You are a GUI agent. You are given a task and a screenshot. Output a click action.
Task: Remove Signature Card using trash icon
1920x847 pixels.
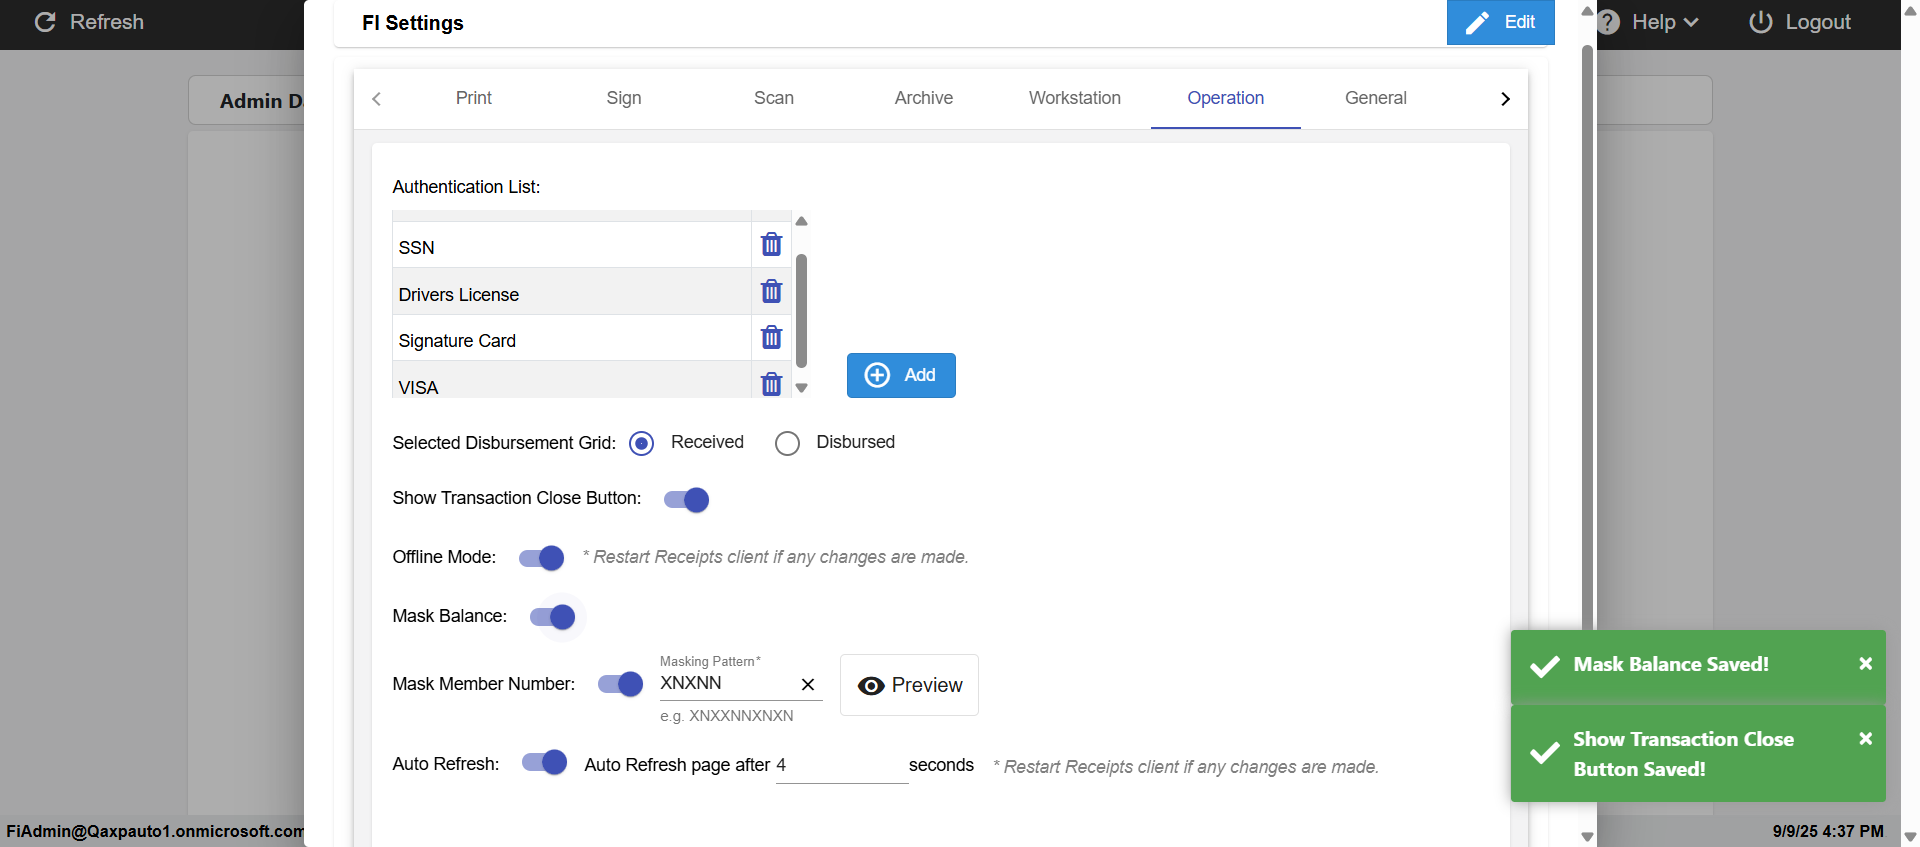click(771, 338)
